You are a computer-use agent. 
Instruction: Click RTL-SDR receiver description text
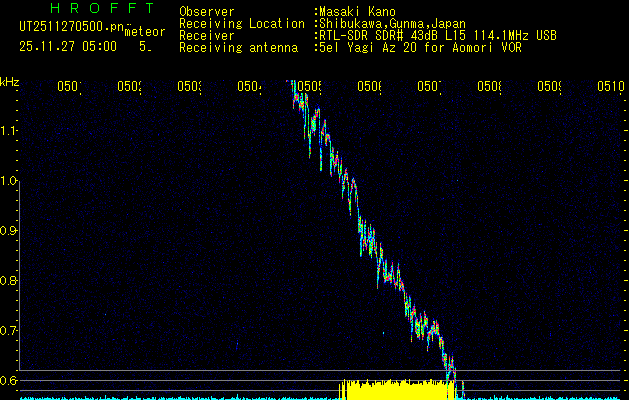pos(438,35)
